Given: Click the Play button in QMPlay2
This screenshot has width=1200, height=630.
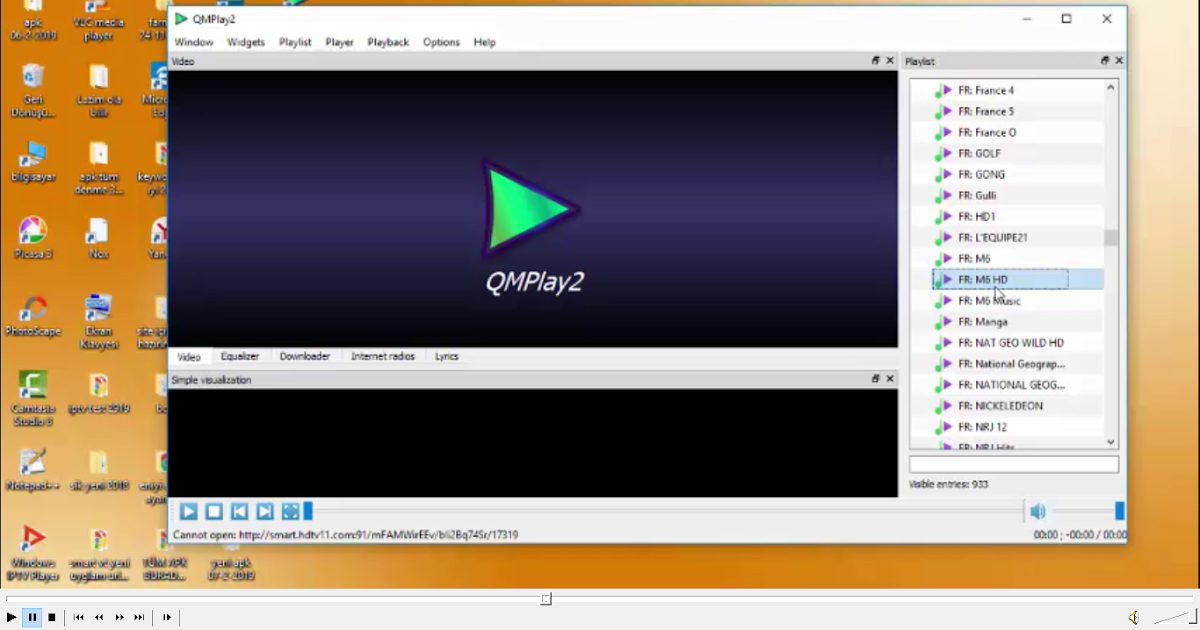Looking at the screenshot, I should coord(188,512).
